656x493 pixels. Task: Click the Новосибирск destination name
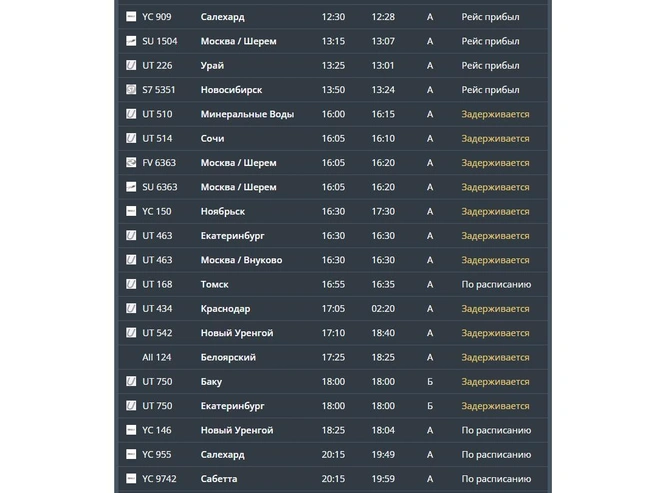click(231, 90)
